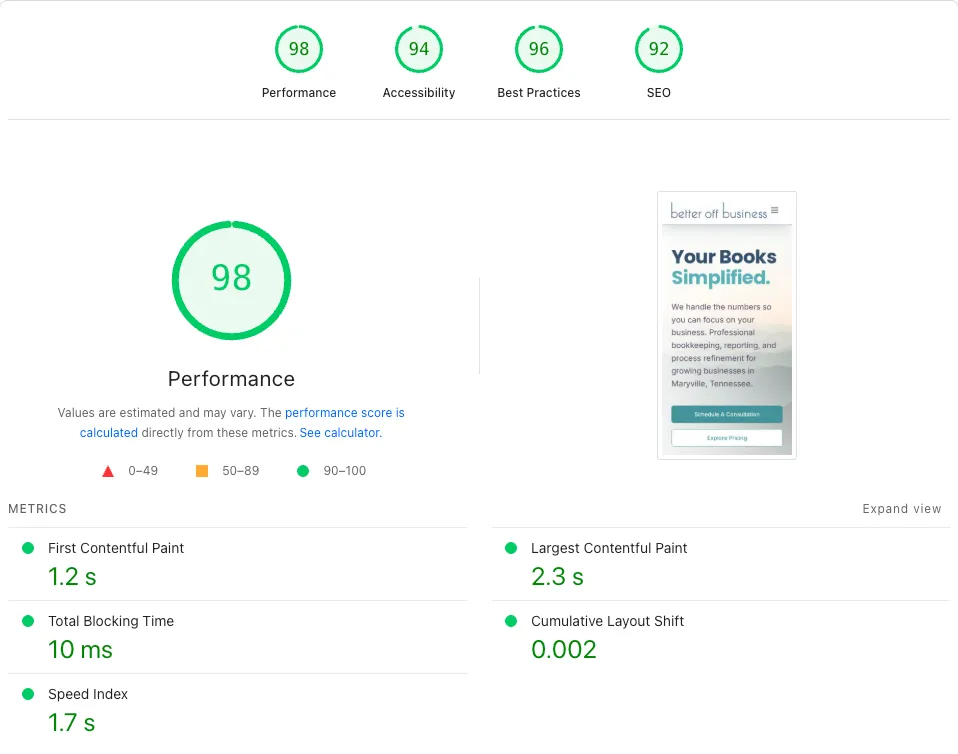Select the METRICS section label
Viewport: 958px width, 754px height.
point(37,508)
